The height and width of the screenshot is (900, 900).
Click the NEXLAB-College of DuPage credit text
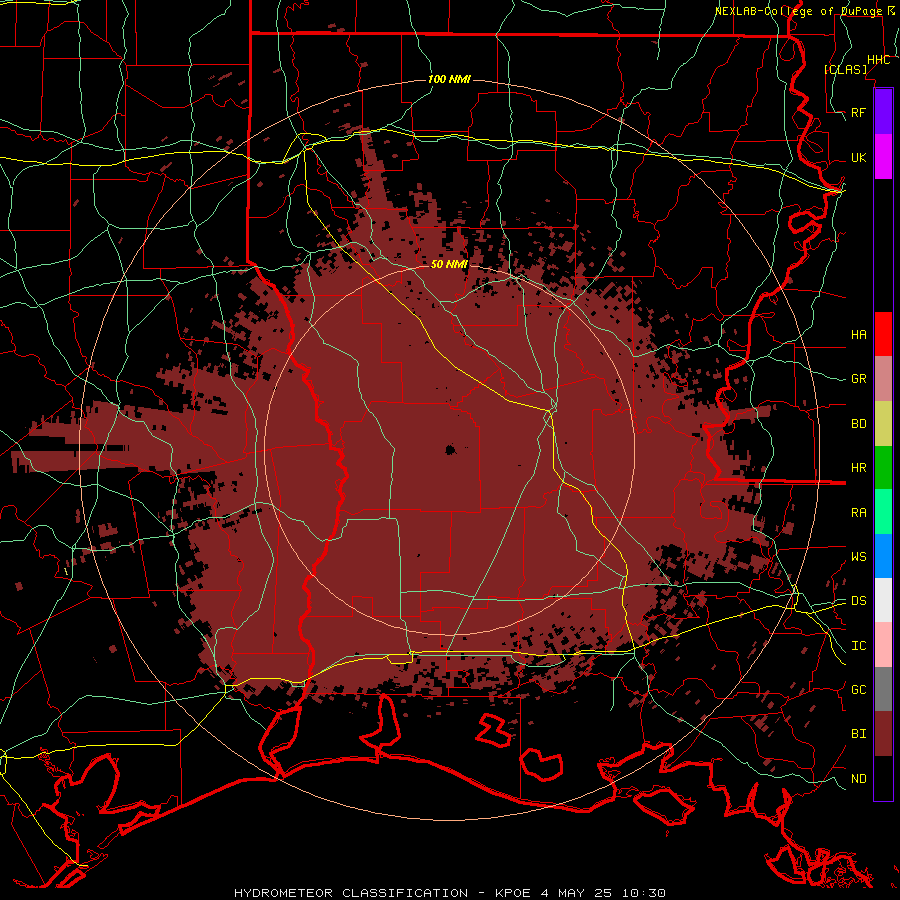(x=798, y=11)
